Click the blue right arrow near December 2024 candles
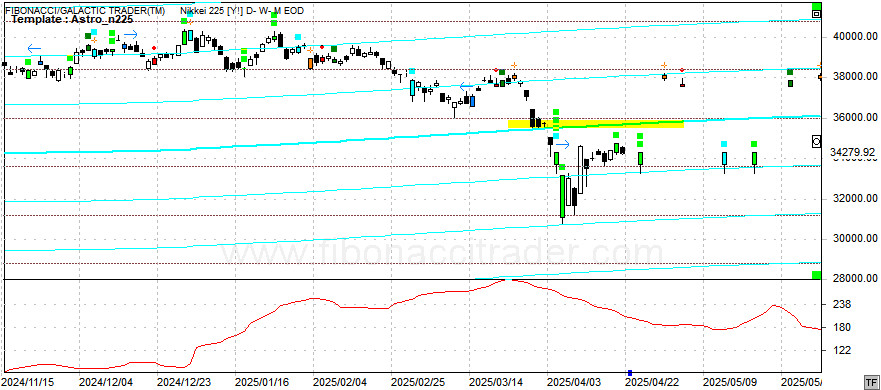 (x=131, y=35)
